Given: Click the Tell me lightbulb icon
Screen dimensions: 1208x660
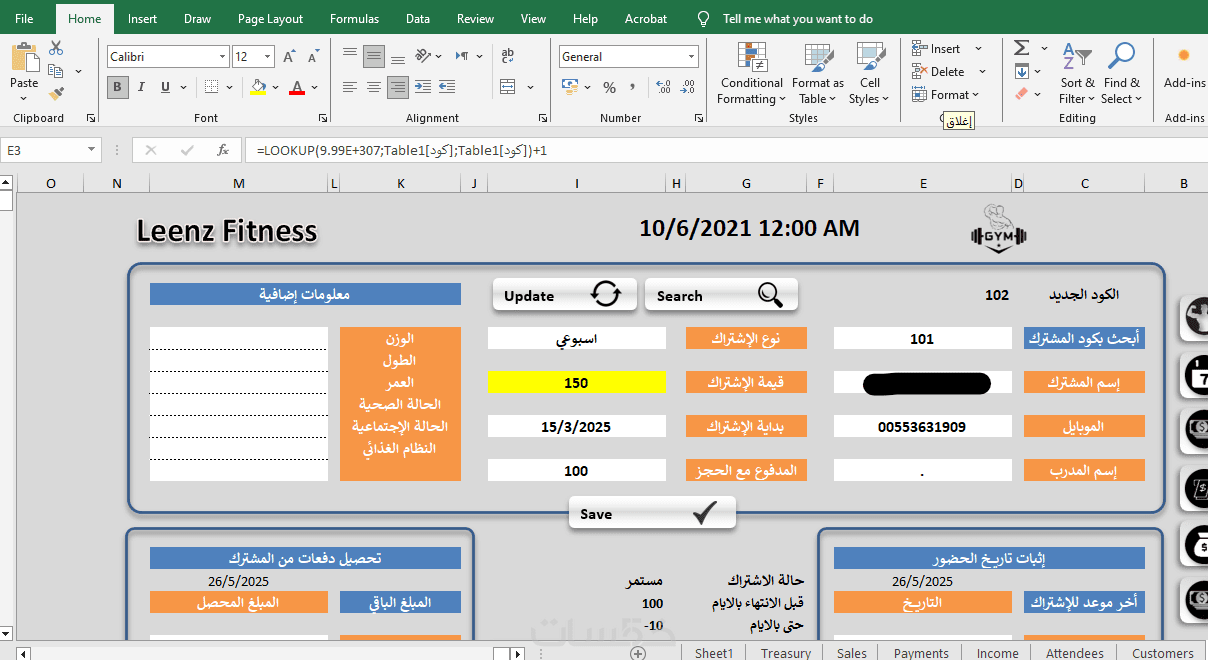Looking at the screenshot, I should 704,19.
